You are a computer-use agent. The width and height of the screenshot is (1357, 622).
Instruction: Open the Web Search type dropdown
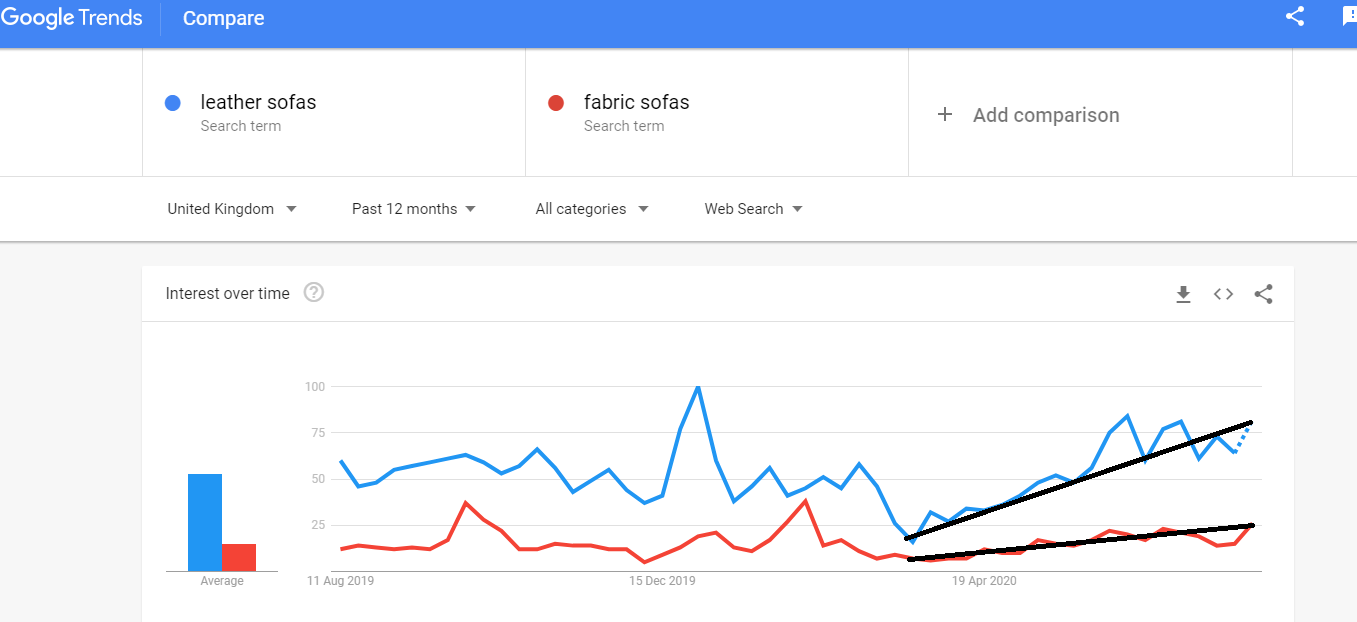[x=753, y=209]
